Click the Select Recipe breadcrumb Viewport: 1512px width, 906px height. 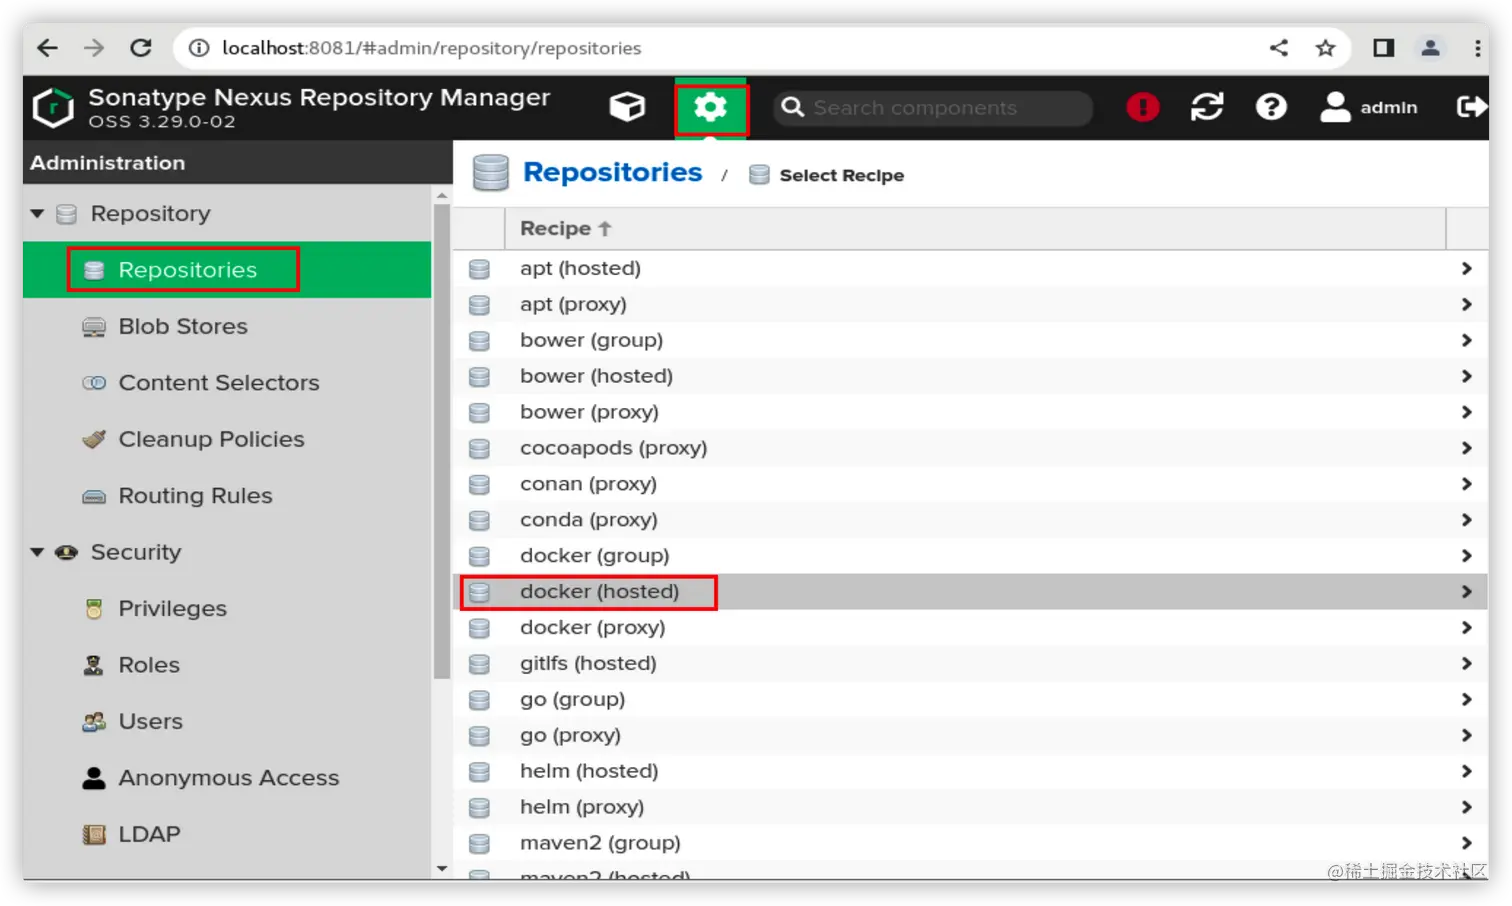(x=841, y=175)
